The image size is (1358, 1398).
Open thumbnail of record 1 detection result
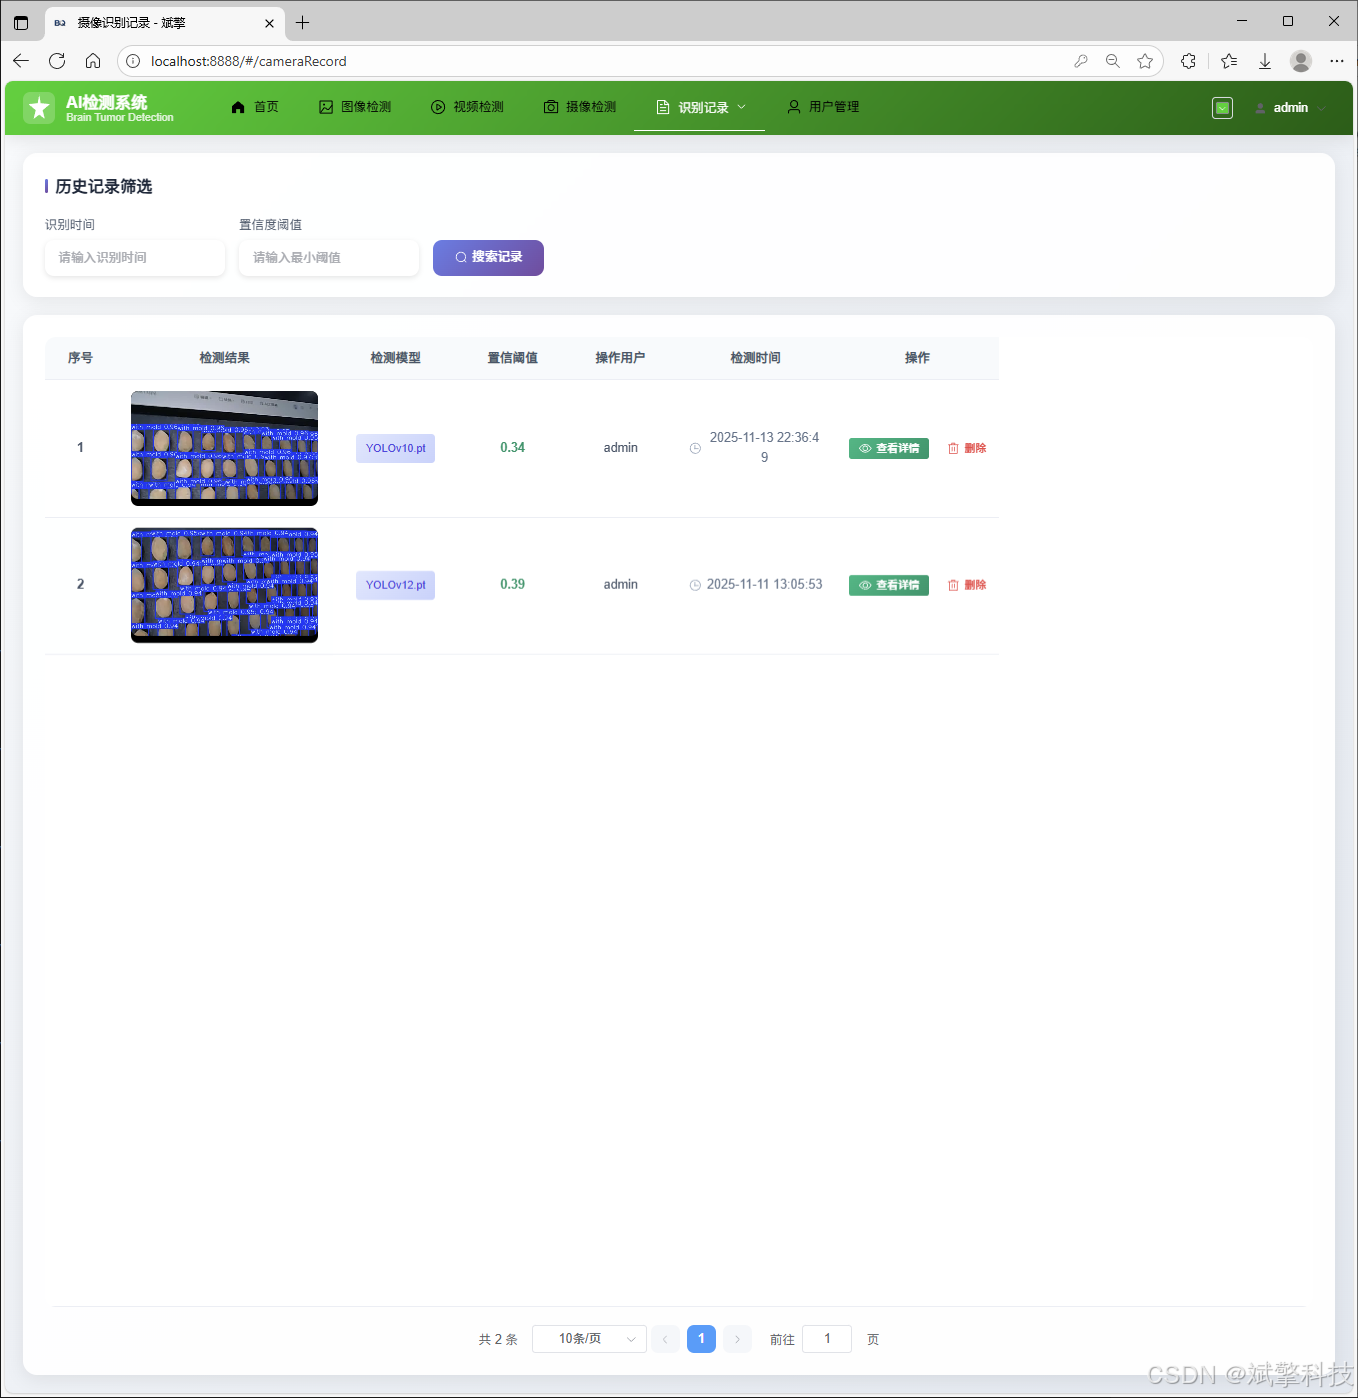pyautogui.click(x=224, y=448)
